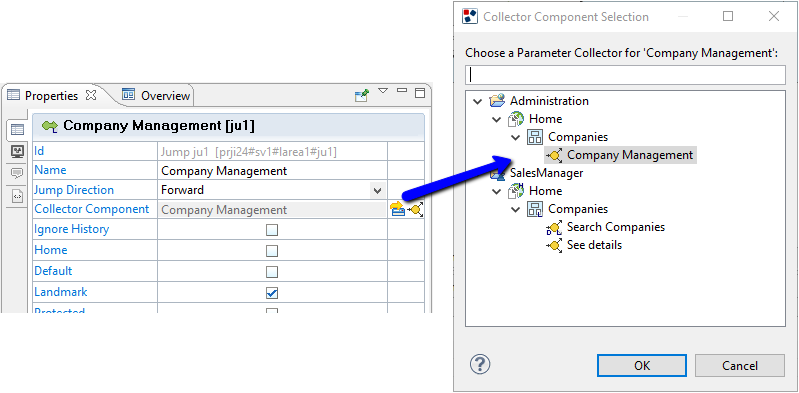Switch to the Overview tab
This screenshot has height=393, width=799.
[156, 96]
